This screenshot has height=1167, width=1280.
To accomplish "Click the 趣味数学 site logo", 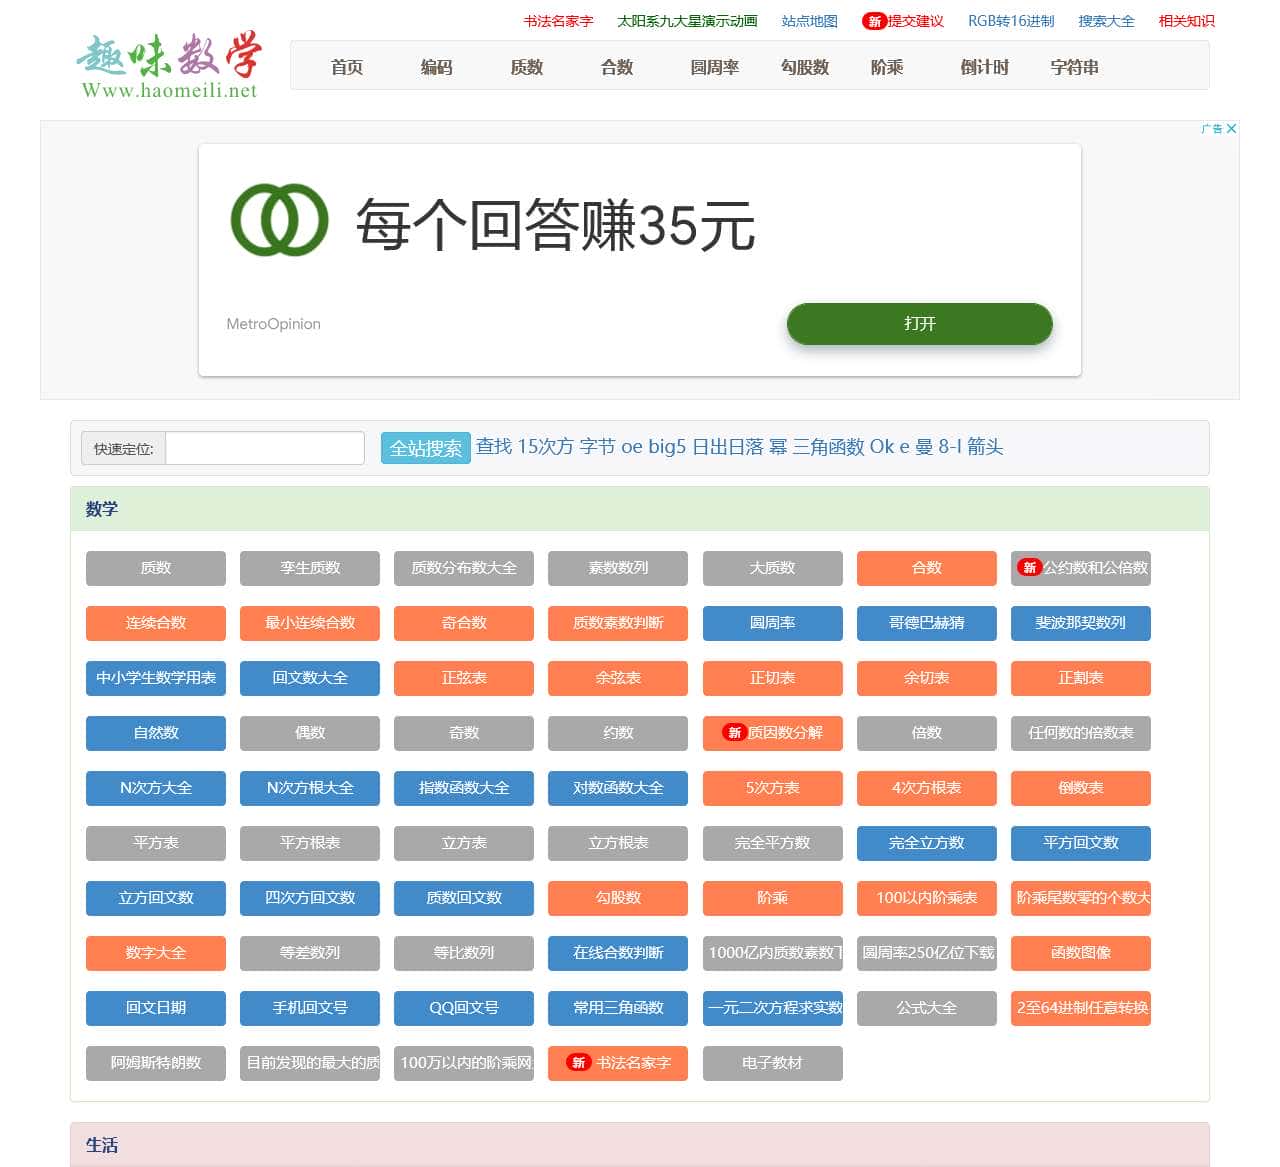I will (168, 63).
